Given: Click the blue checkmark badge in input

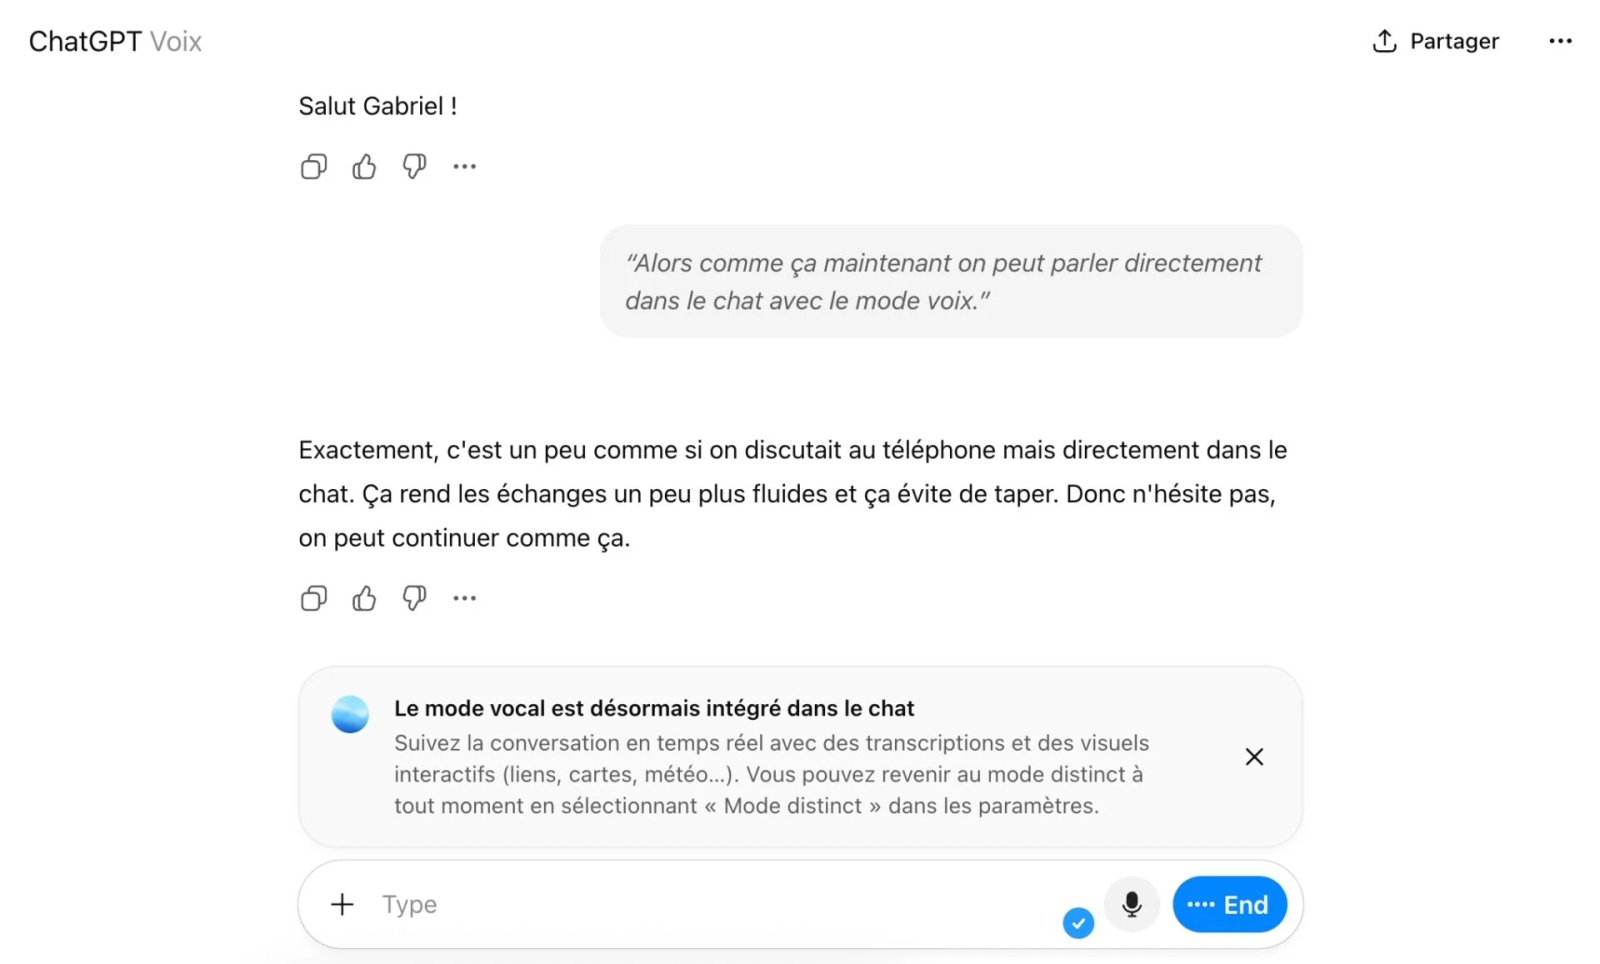Looking at the screenshot, I should 1078,923.
